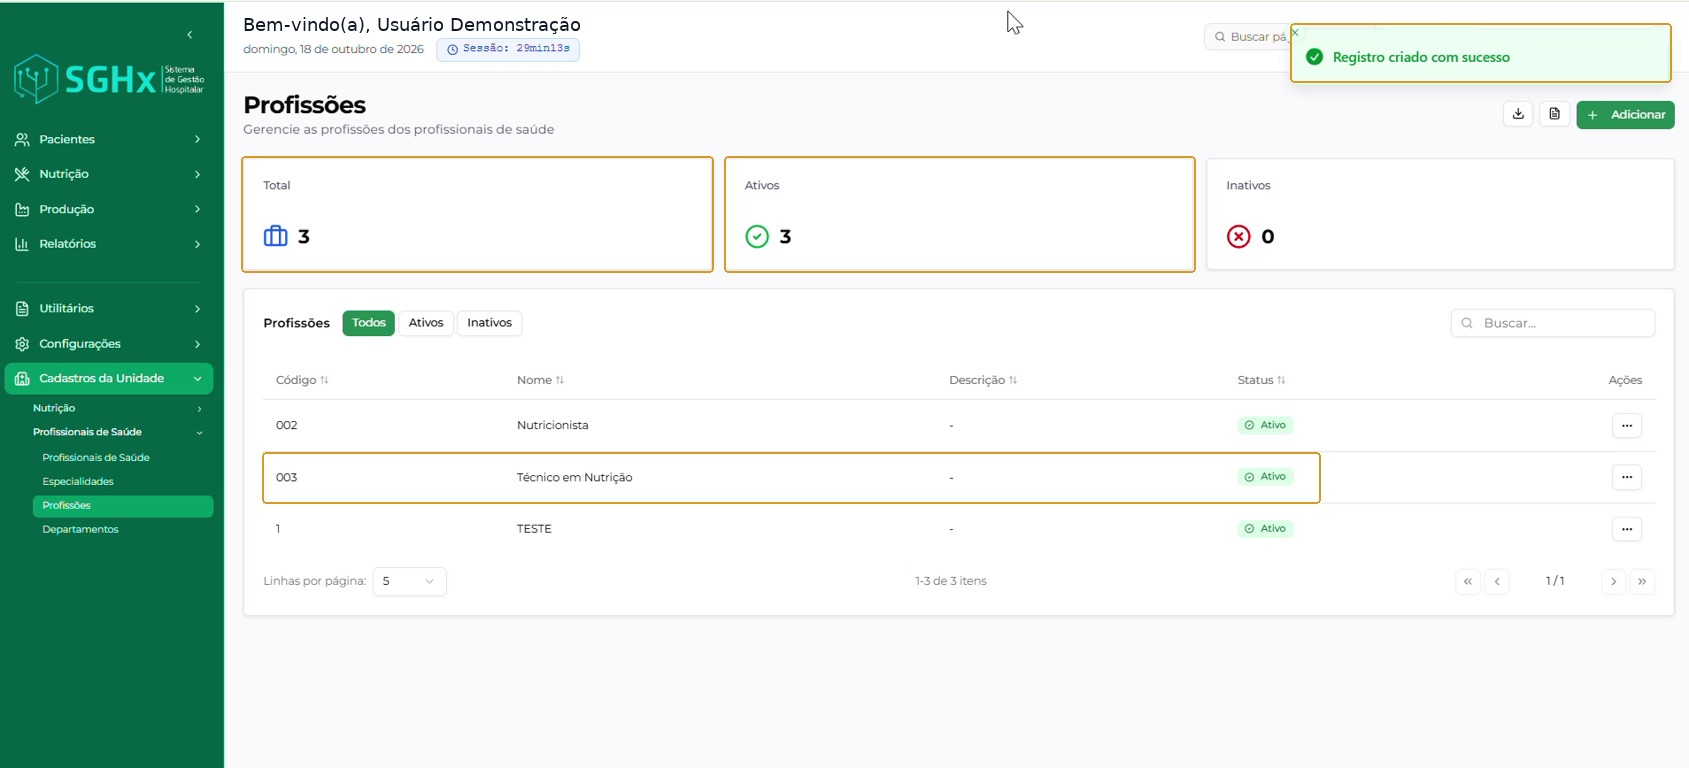
Task: Expand the Nutrição main menu
Action: tap(108, 174)
